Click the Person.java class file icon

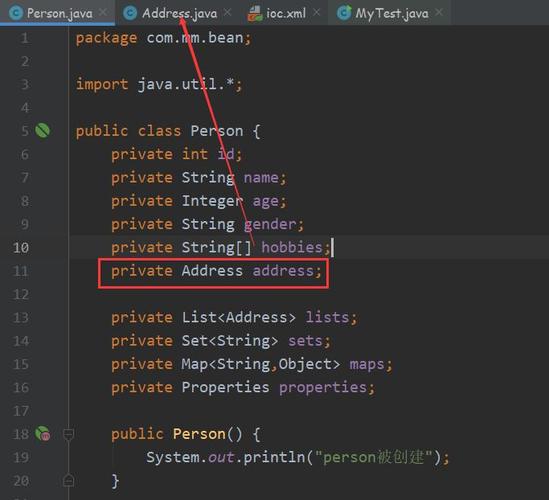point(16,13)
